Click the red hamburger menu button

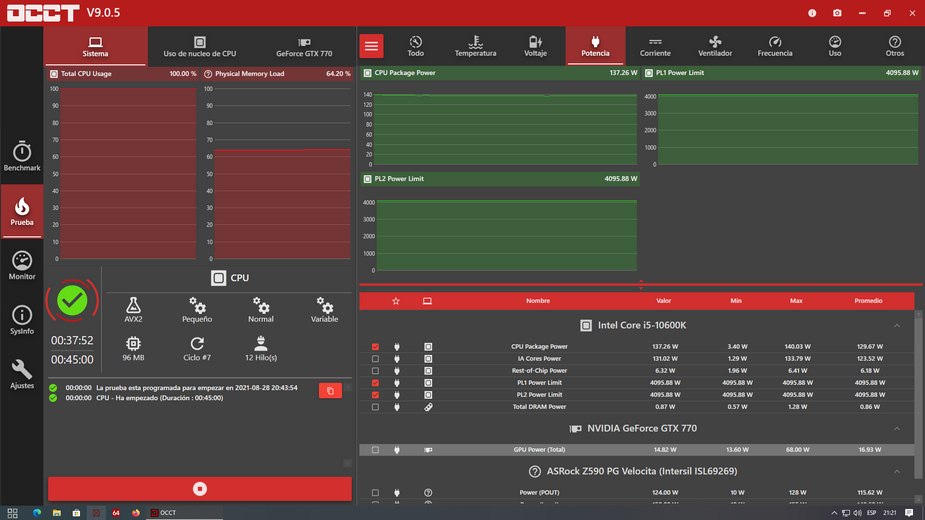click(371, 46)
